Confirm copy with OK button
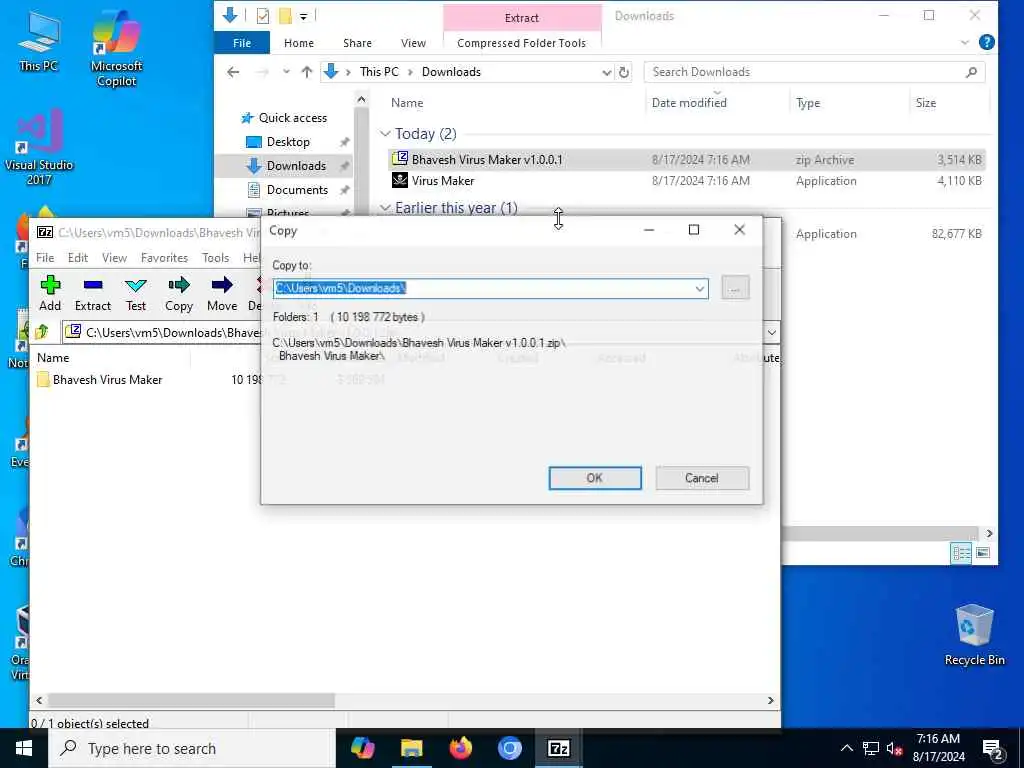This screenshot has width=1024, height=768. pyautogui.click(x=595, y=478)
